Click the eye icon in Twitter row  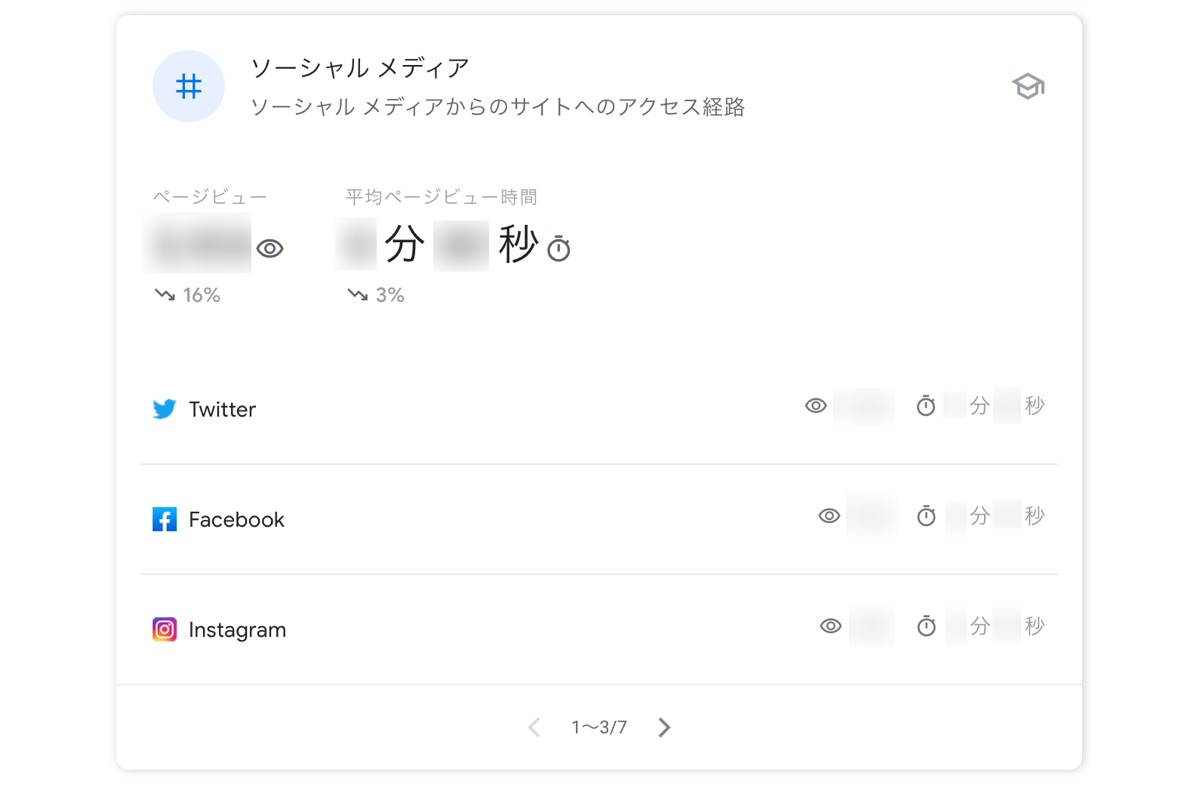[816, 406]
